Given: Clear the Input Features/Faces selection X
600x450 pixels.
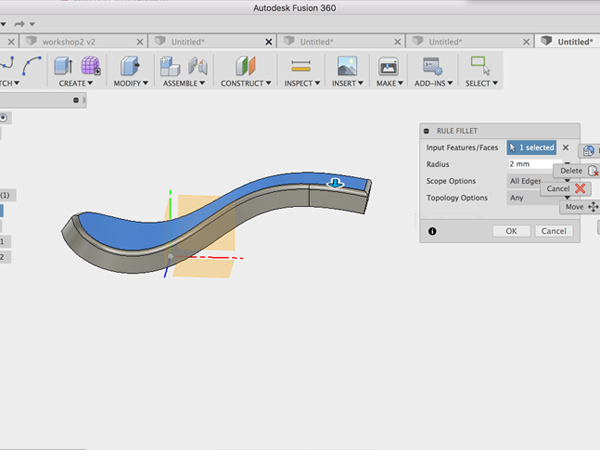Looking at the screenshot, I should 566,147.
